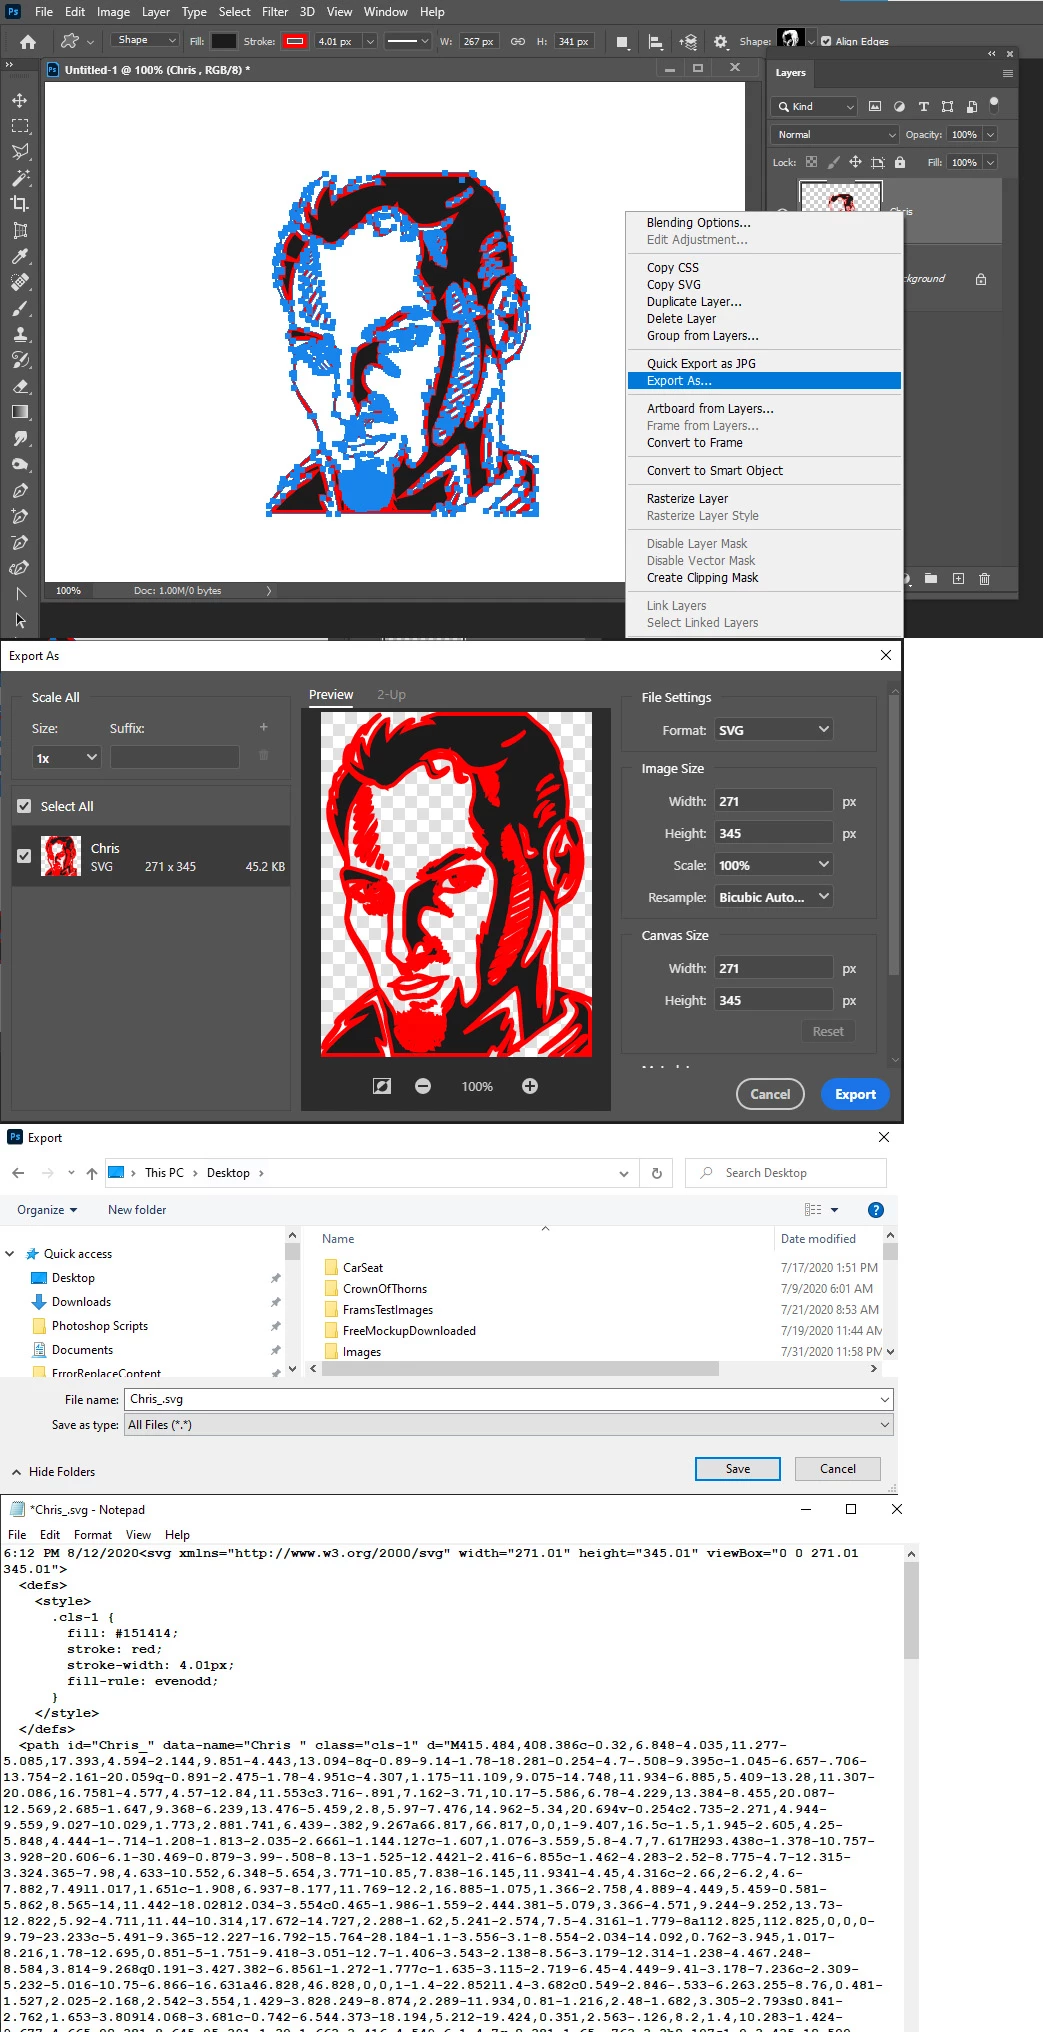Toggle Select All checkbox in Export As

24,806
